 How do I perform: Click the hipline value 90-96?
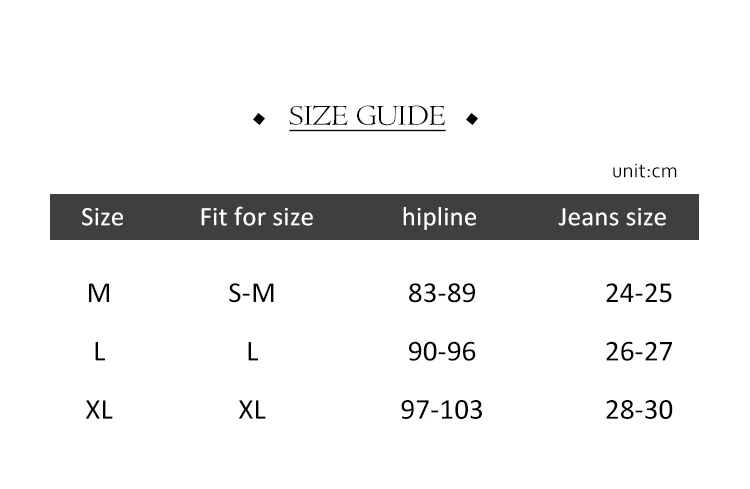point(442,352)
